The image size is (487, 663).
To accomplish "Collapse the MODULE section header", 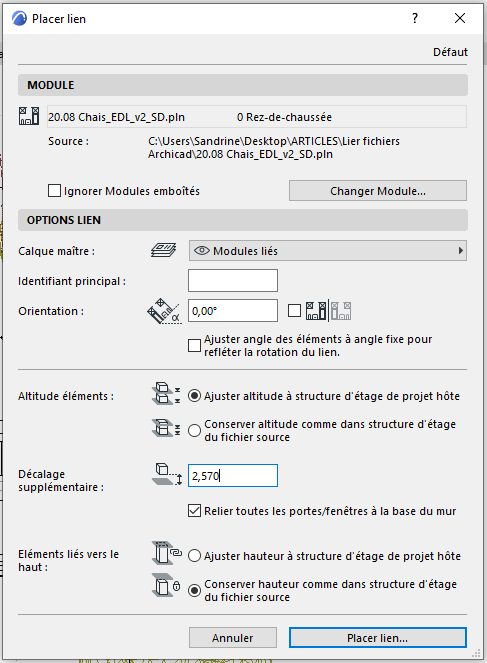I will [243, 85].
